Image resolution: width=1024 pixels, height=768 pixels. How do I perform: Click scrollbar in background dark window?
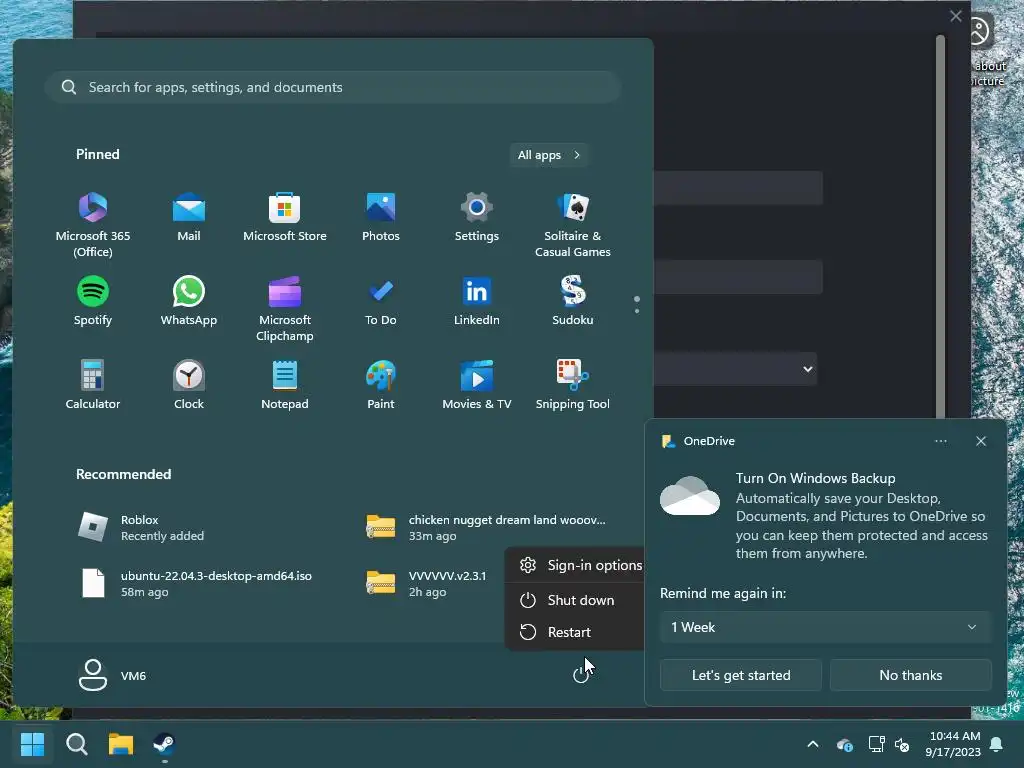pyautogui.click(x=940, y=225)
